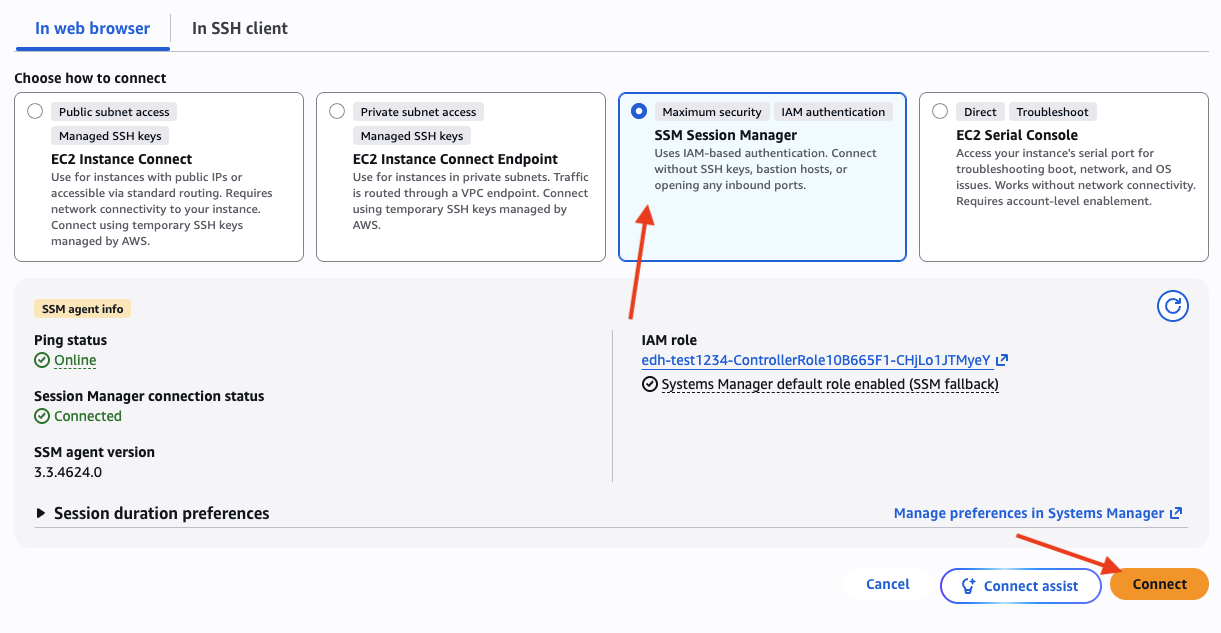Click Managed SSH keys tag under Private subnet
Image resolution: width=1221 pixels, height=633 pixels.
(412, 136)
